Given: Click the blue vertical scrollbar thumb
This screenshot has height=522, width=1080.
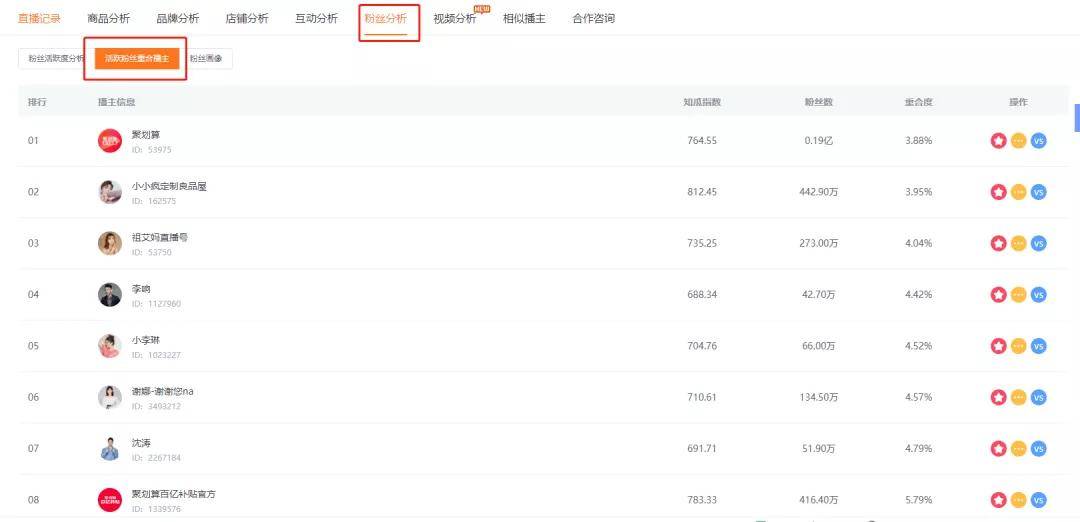Looking at the screenshot, I should 1076,117.
